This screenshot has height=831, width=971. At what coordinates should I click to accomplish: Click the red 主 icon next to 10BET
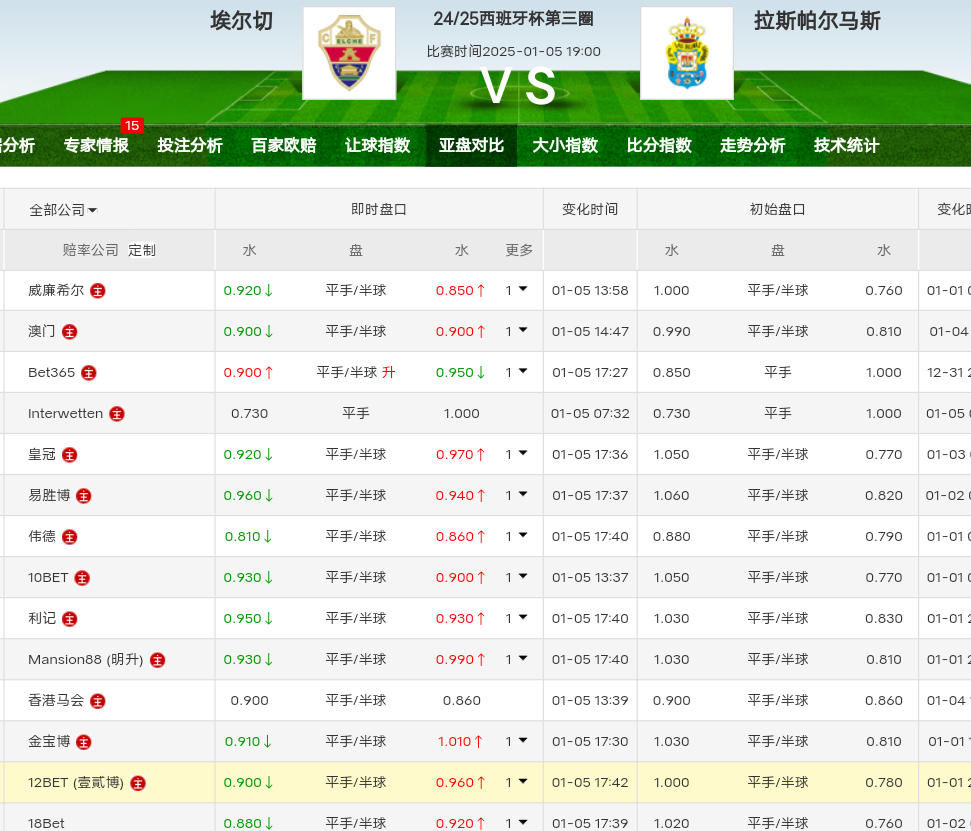[82, 578]
